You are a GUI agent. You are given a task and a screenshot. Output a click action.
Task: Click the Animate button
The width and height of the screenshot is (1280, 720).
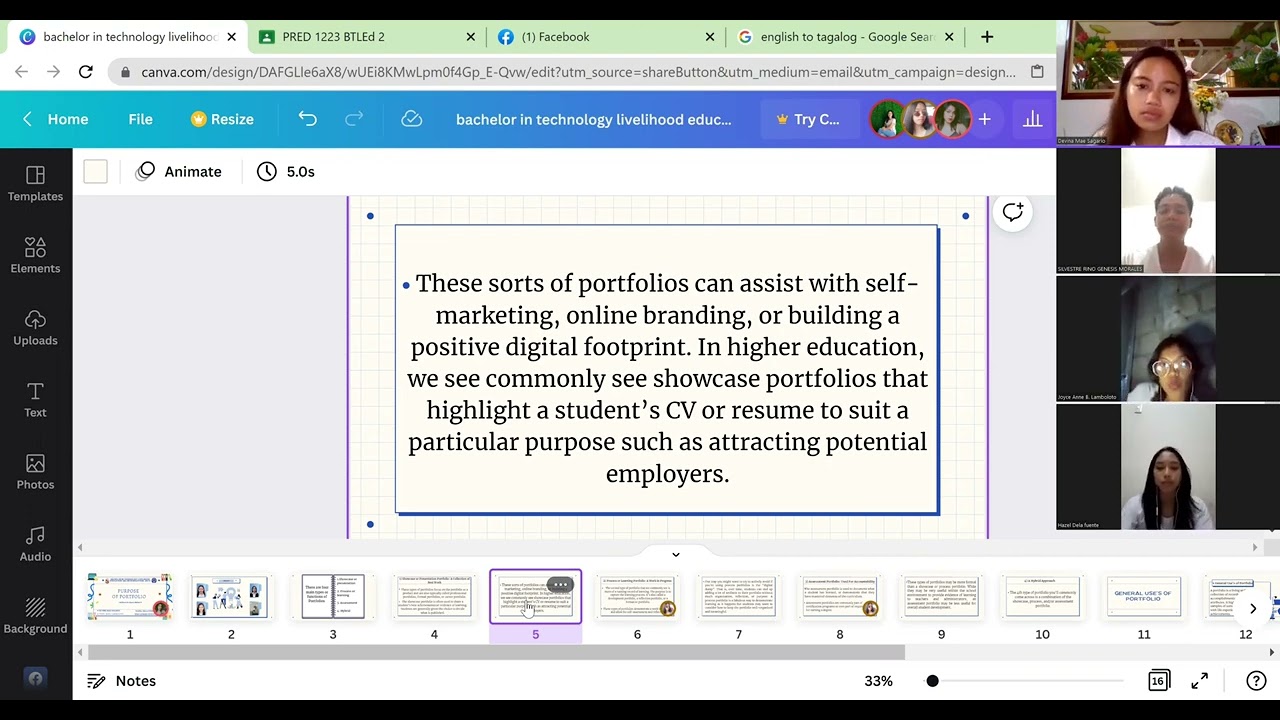pyautogui.click(x=179, y=172)
